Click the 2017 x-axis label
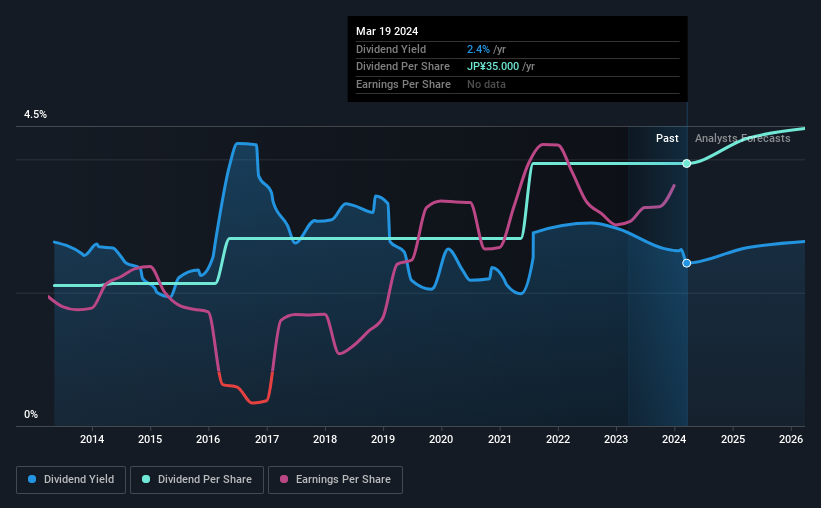This screenshot has width=821, height=508. (267, 439)
